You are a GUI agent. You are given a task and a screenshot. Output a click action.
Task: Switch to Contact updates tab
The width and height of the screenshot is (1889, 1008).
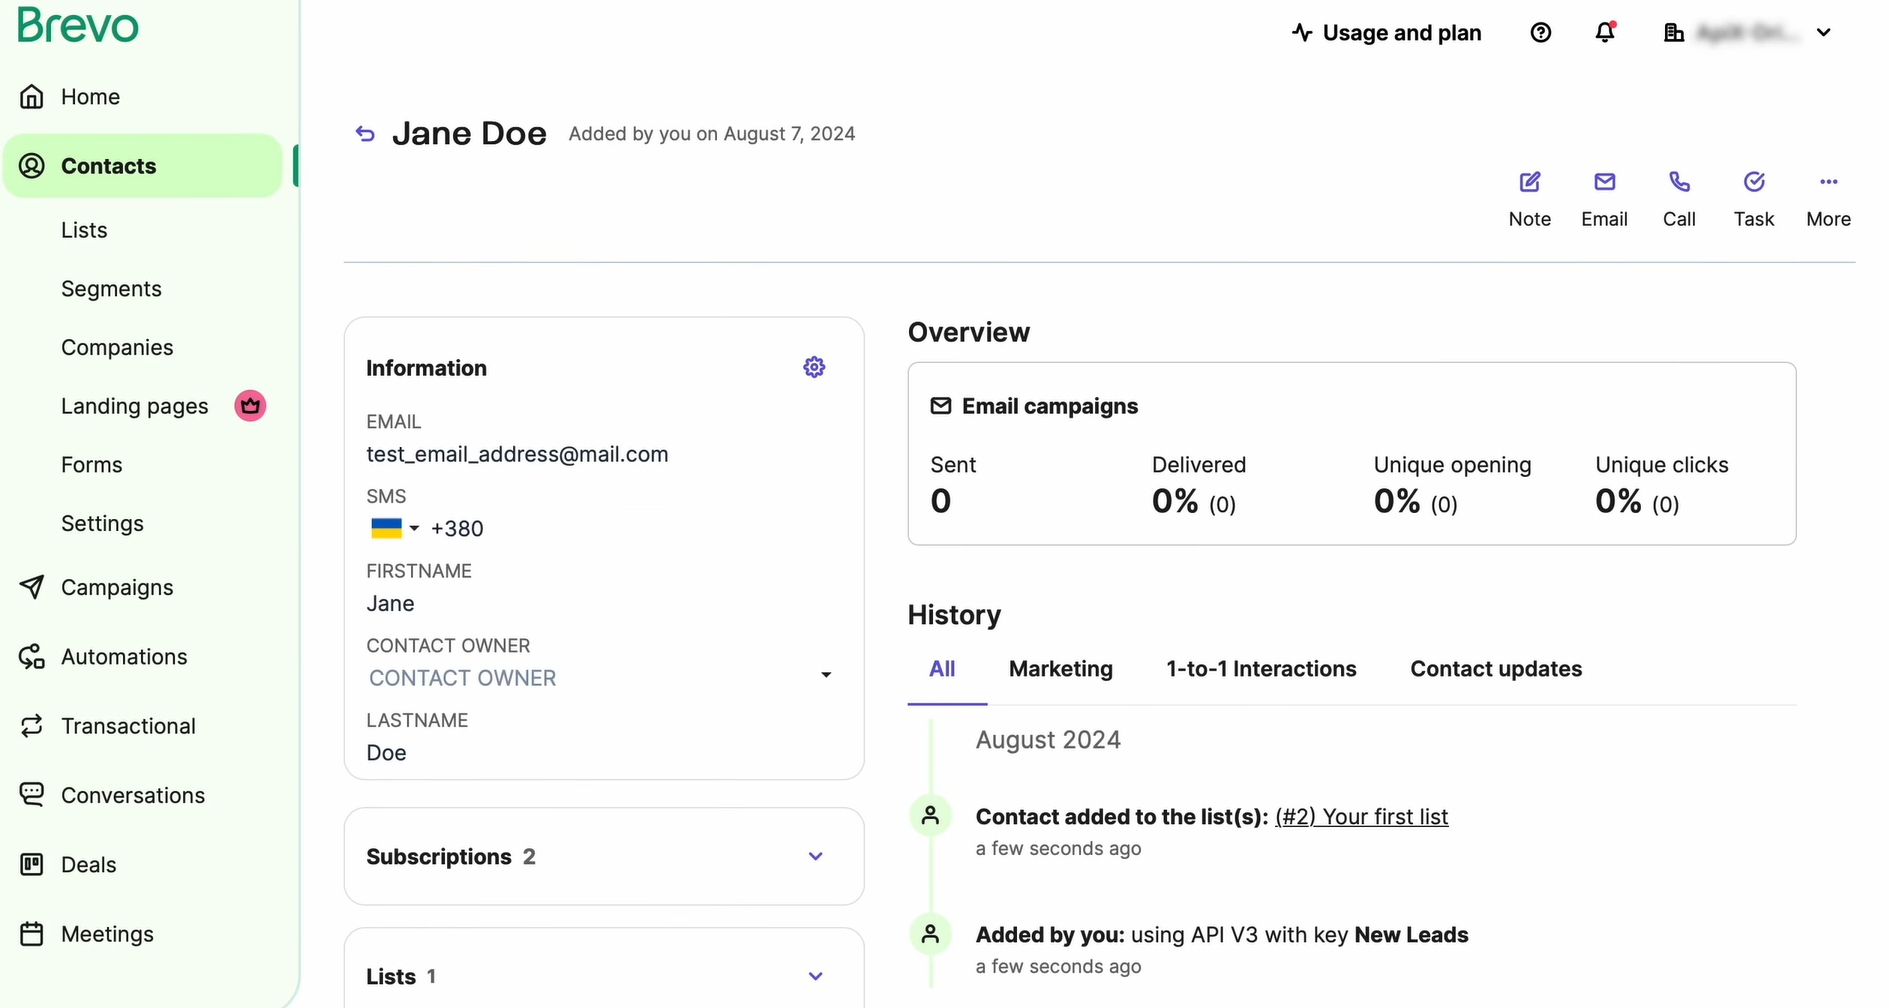point(1496,669)
